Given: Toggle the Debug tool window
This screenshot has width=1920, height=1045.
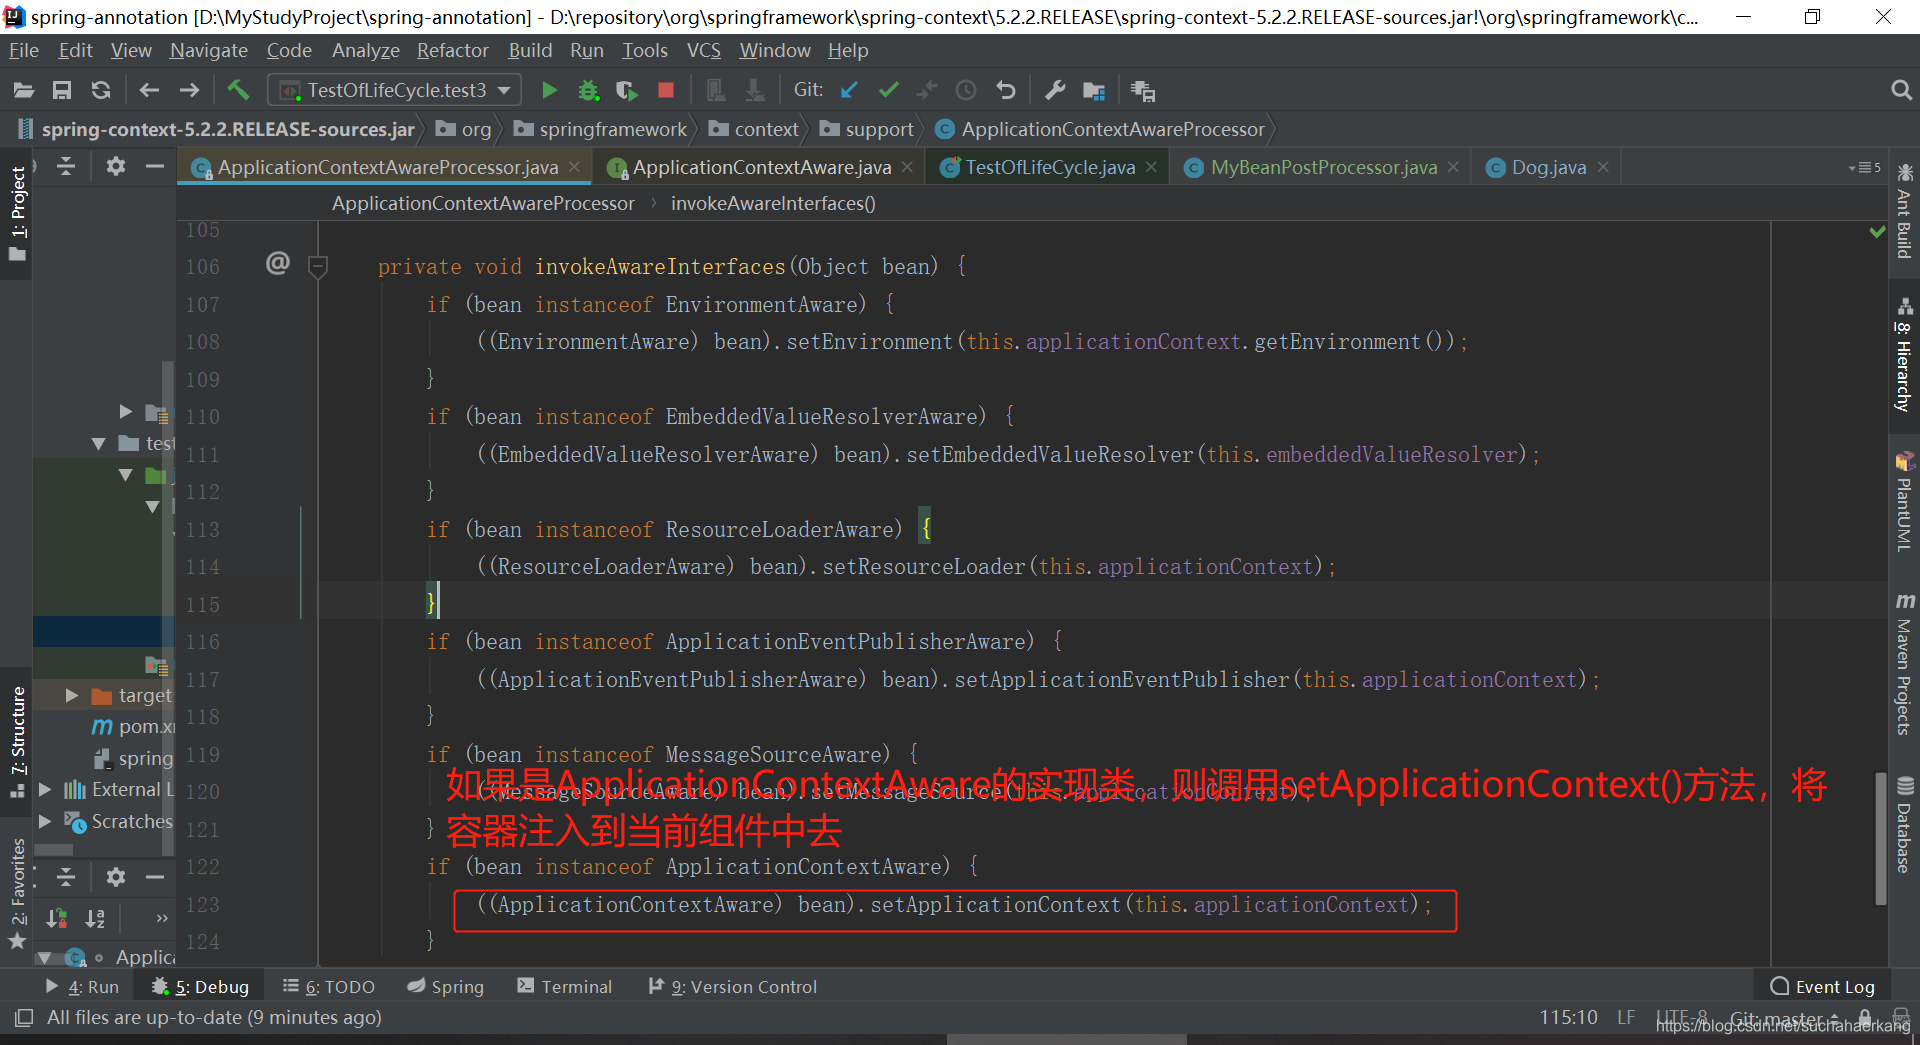Looking at the screenshot, I should pyautogui.click(x=200, y=987).
